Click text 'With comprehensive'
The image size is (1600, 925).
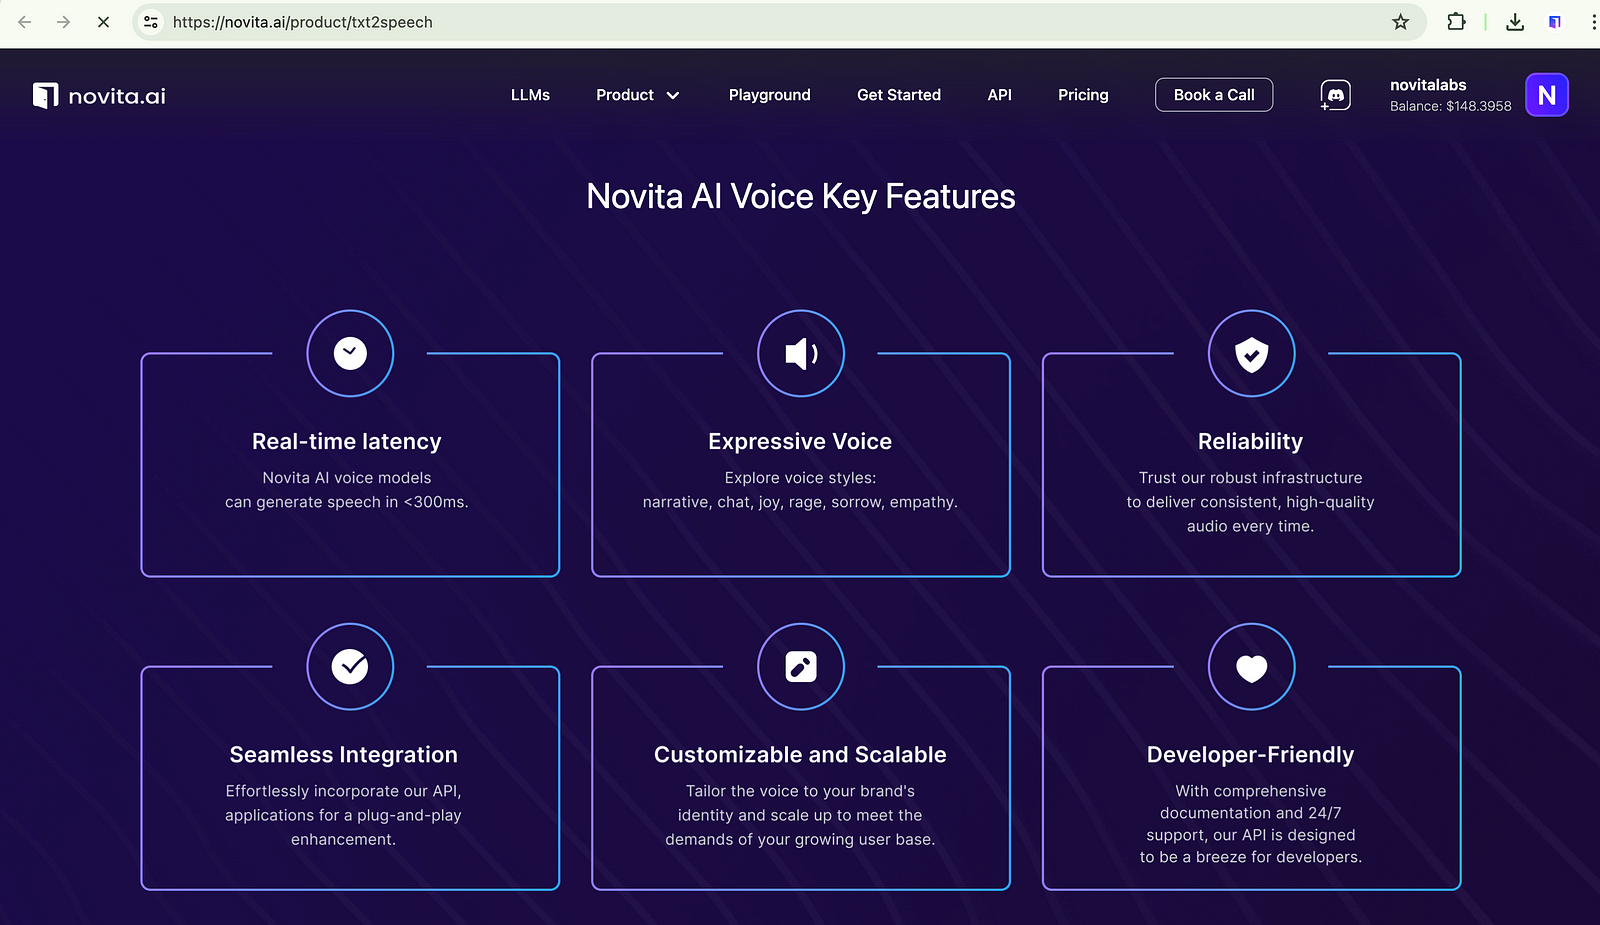point(1251,791)
